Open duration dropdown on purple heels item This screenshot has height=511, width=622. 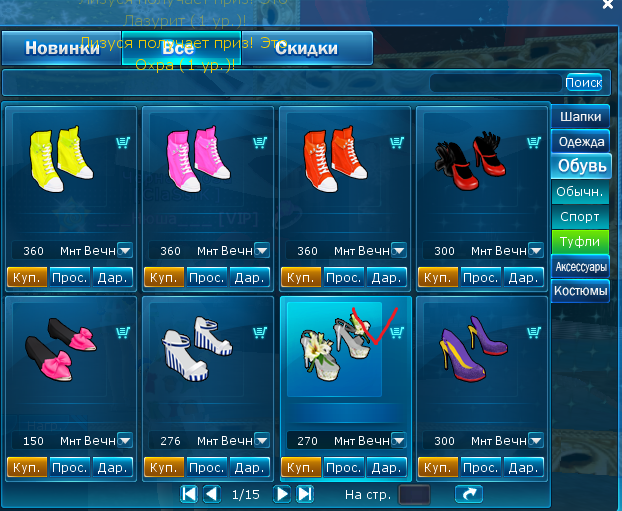point(536,440)
